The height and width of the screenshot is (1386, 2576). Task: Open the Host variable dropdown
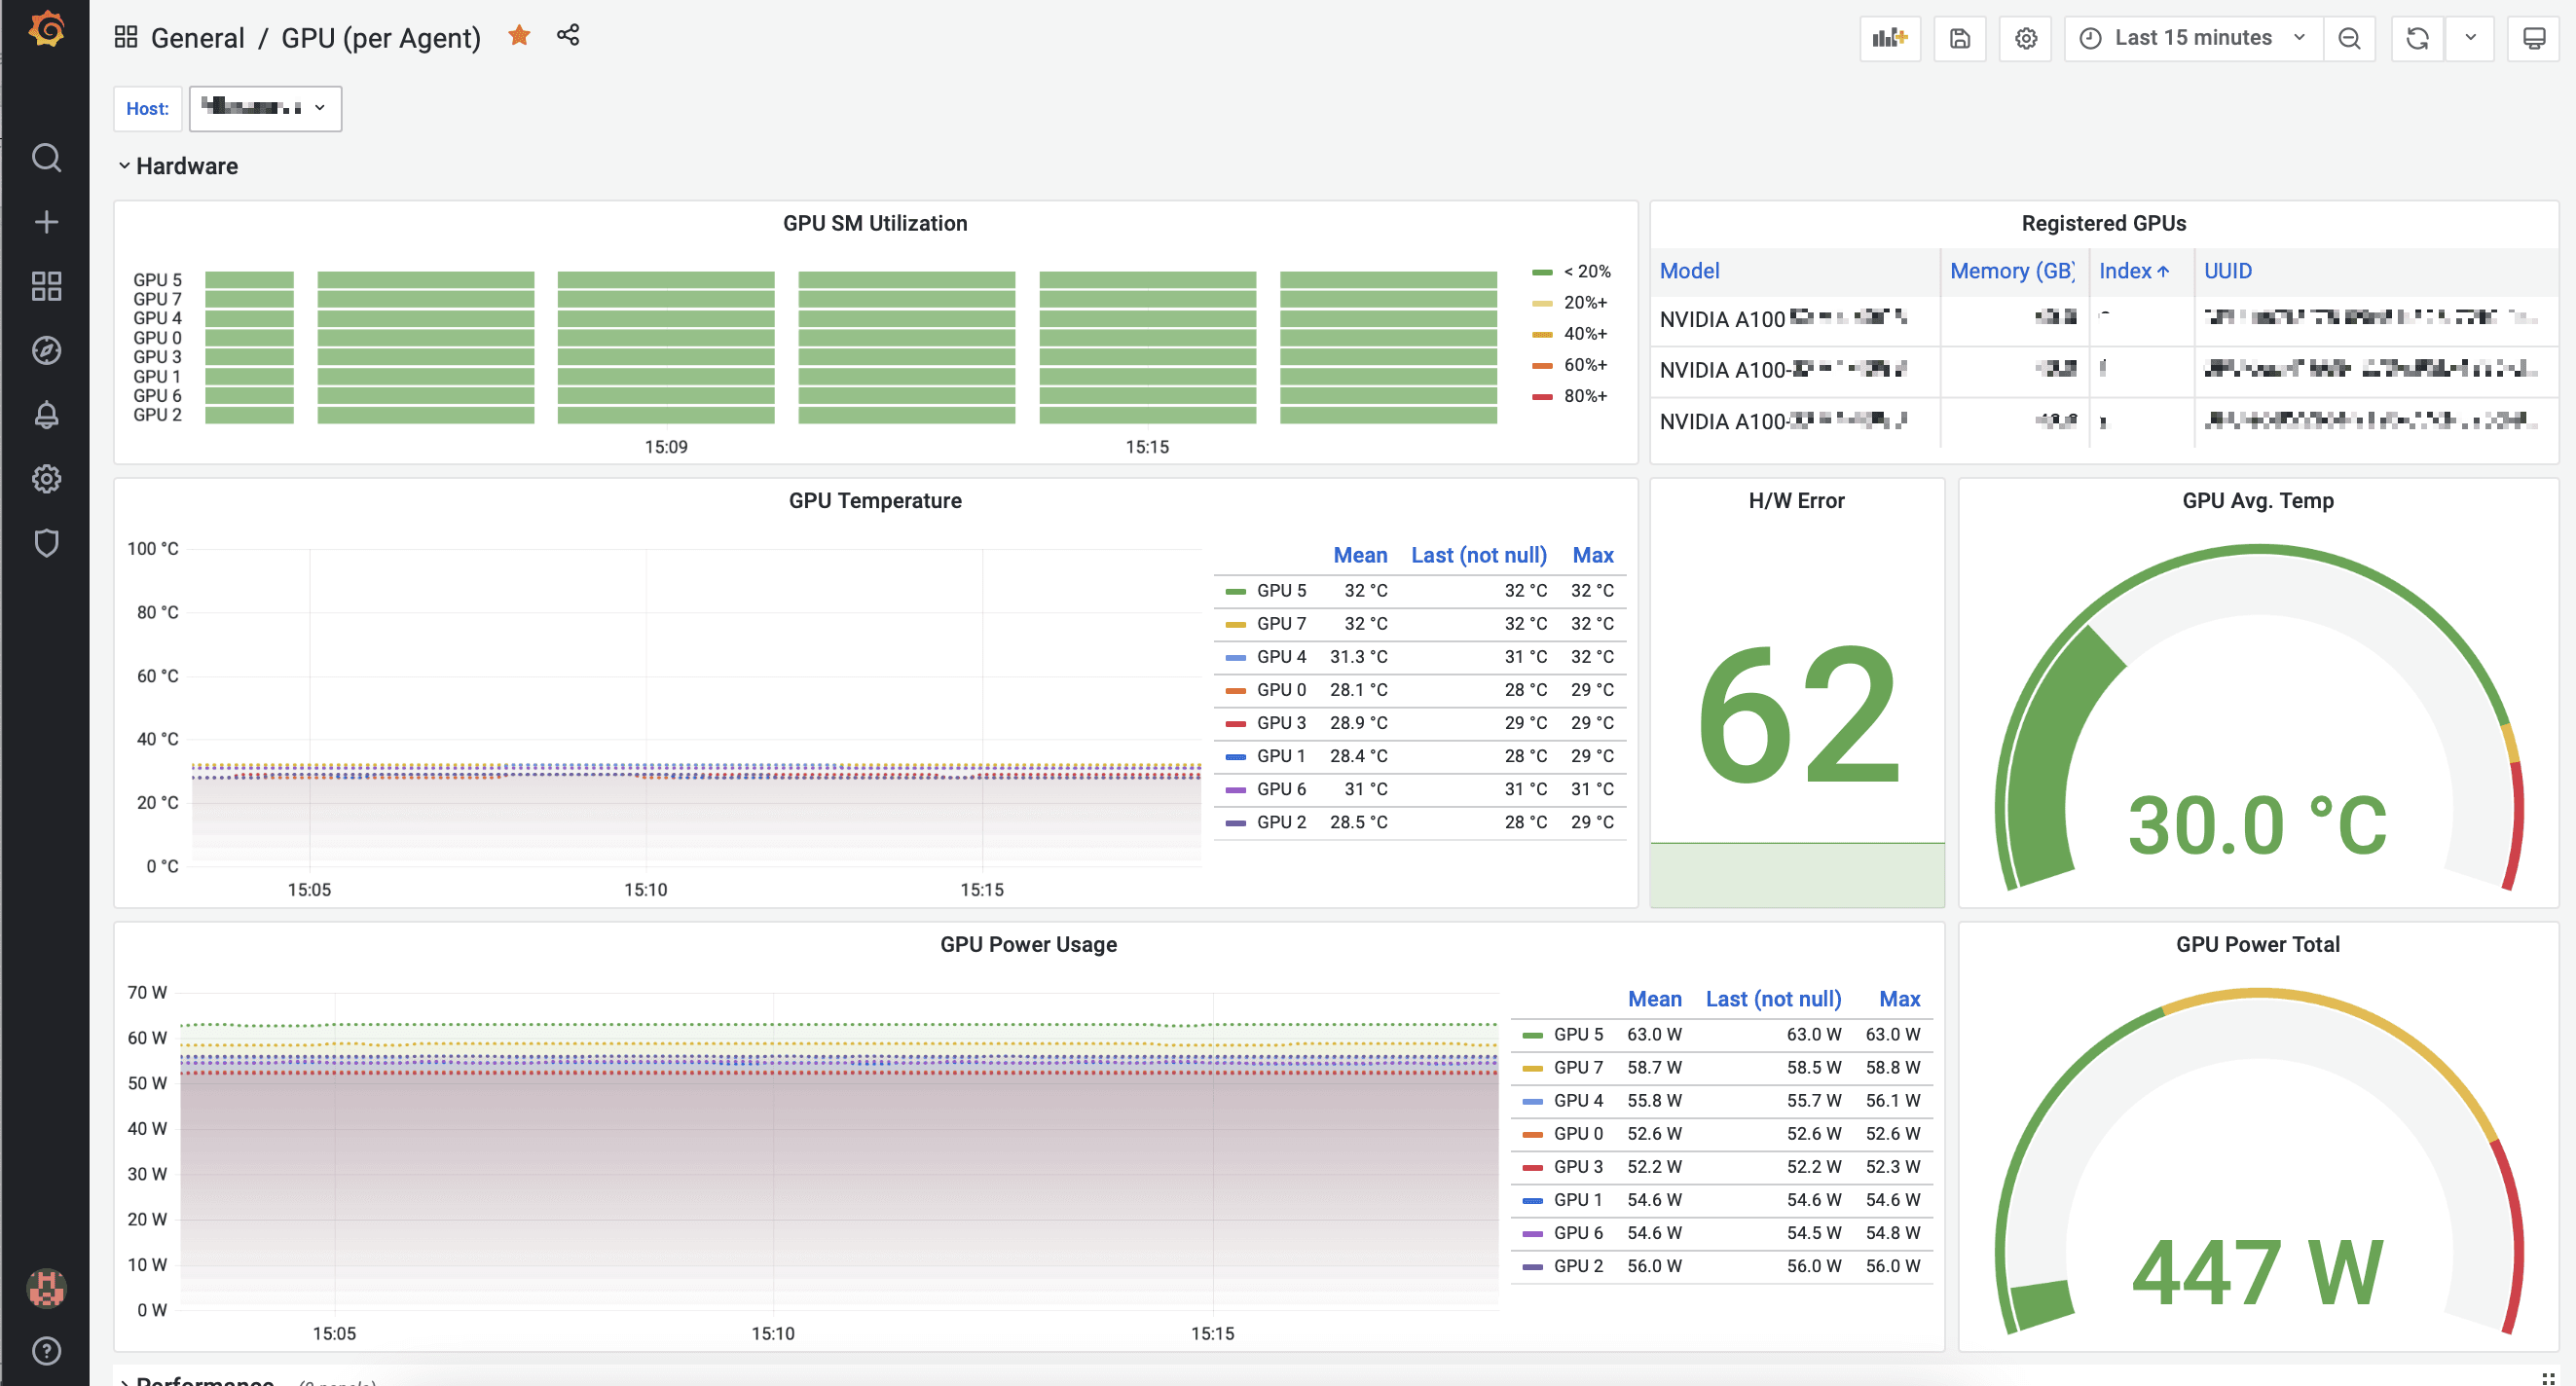point(265,108)
